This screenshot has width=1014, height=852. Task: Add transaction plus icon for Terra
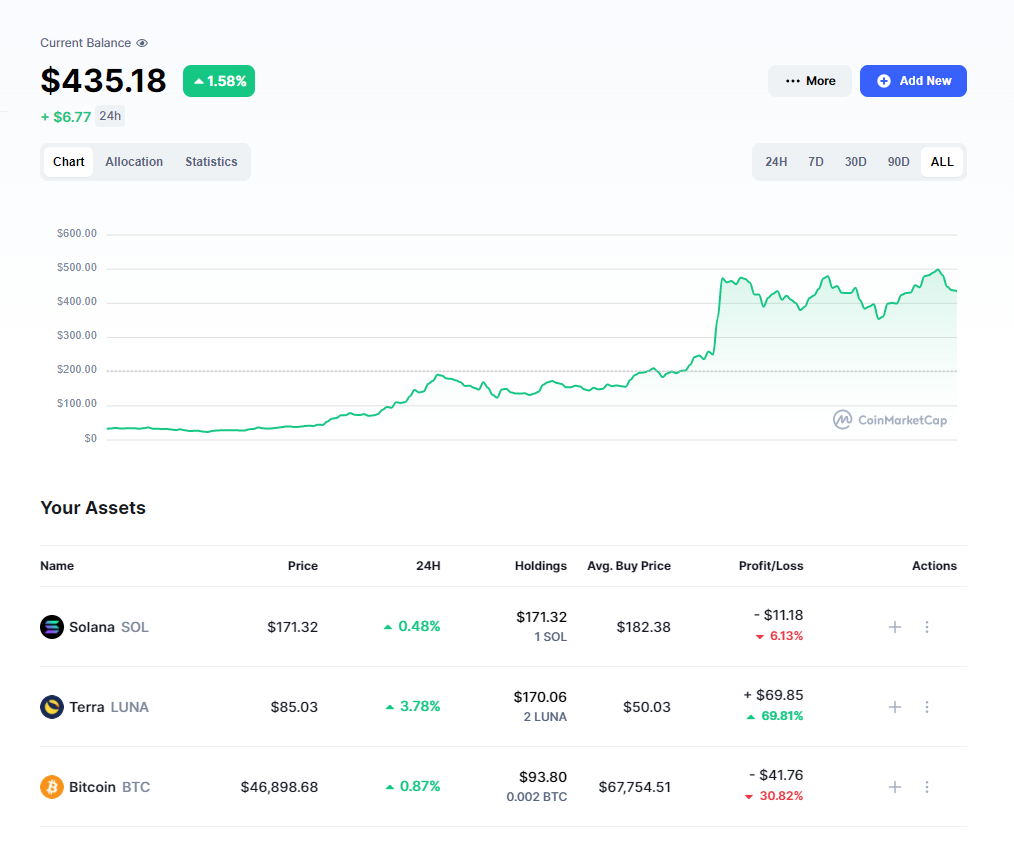pyautogui.click(x=895, y=707)
